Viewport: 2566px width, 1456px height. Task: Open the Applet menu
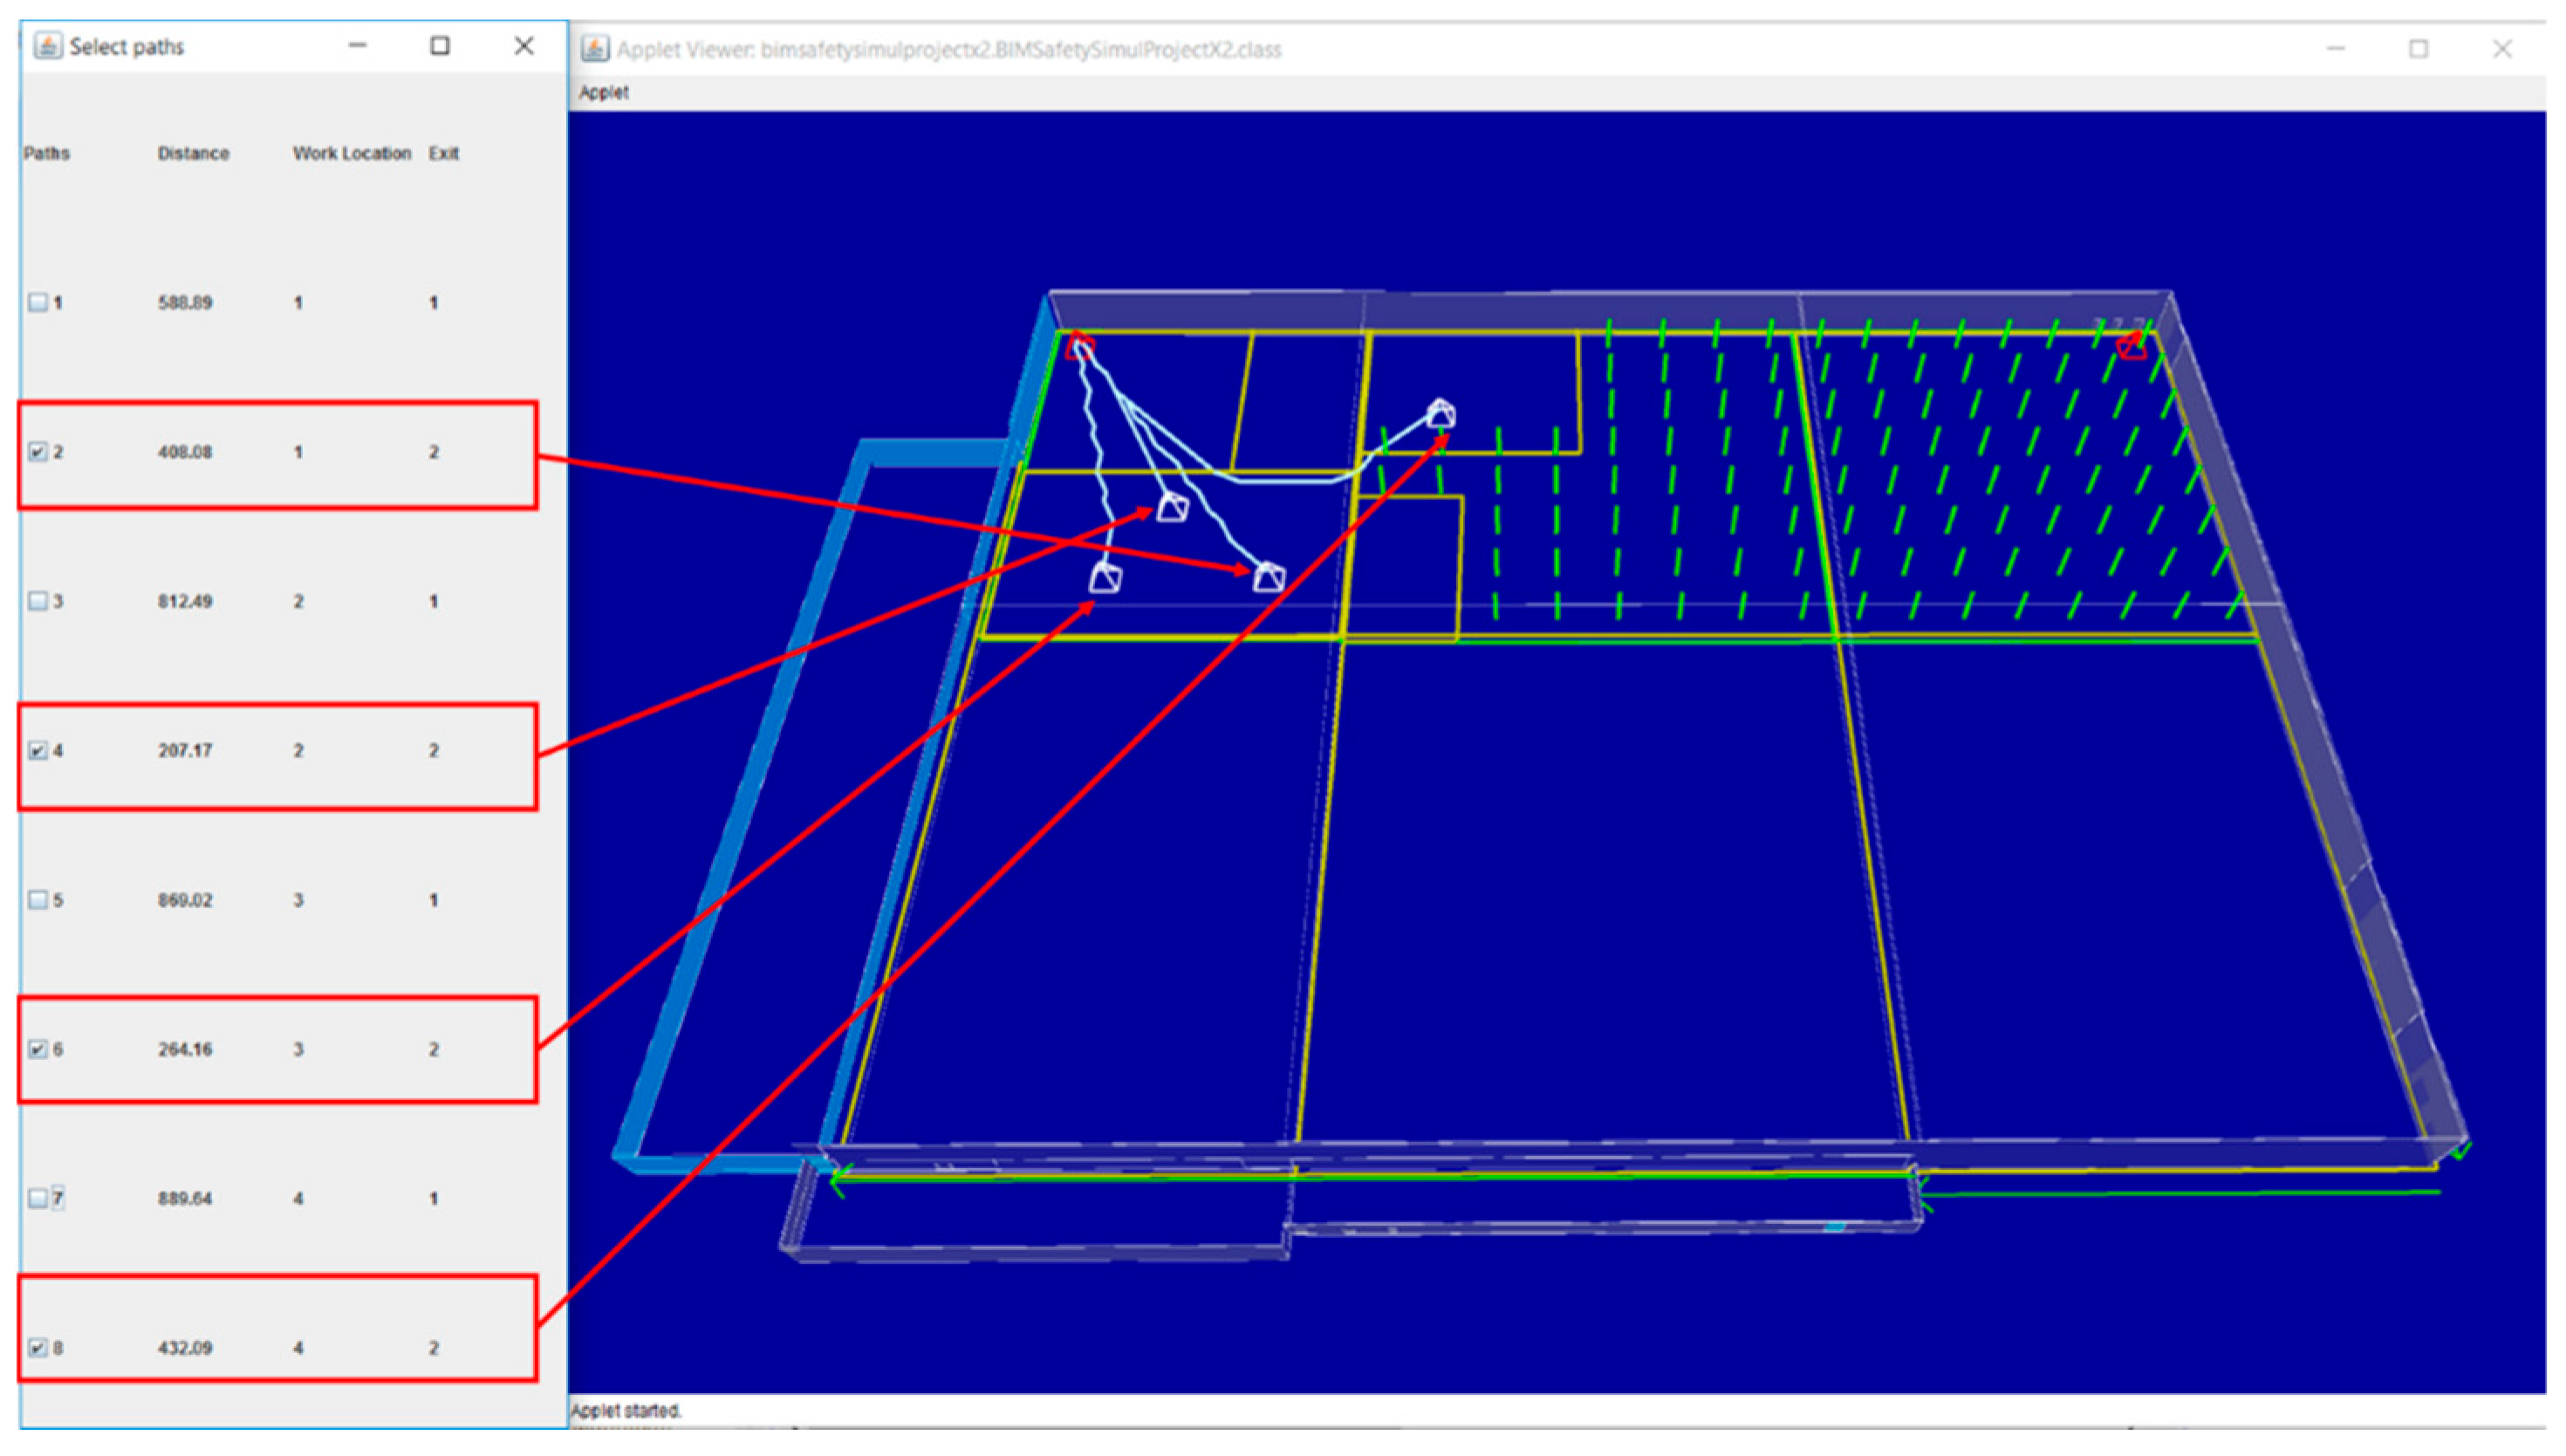tap(604, 92)
